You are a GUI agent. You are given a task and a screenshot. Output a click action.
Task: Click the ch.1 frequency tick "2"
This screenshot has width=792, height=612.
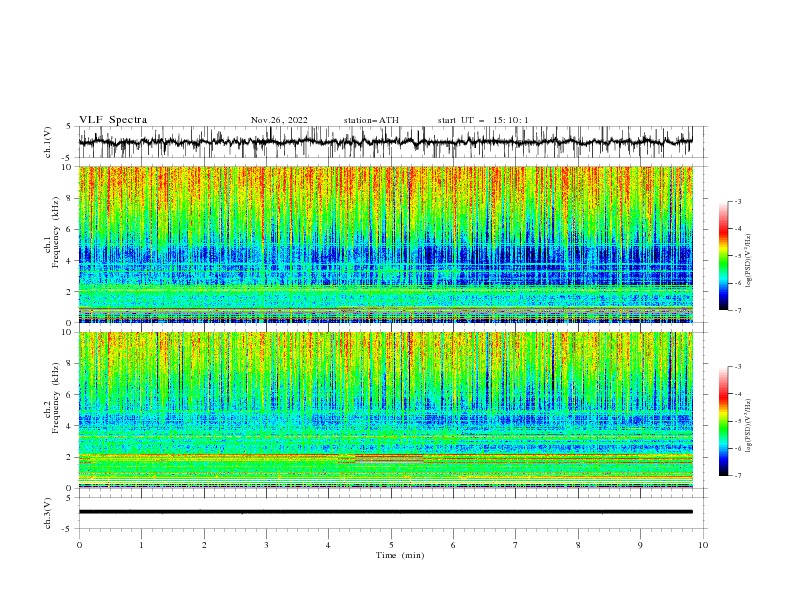(71, 292)
